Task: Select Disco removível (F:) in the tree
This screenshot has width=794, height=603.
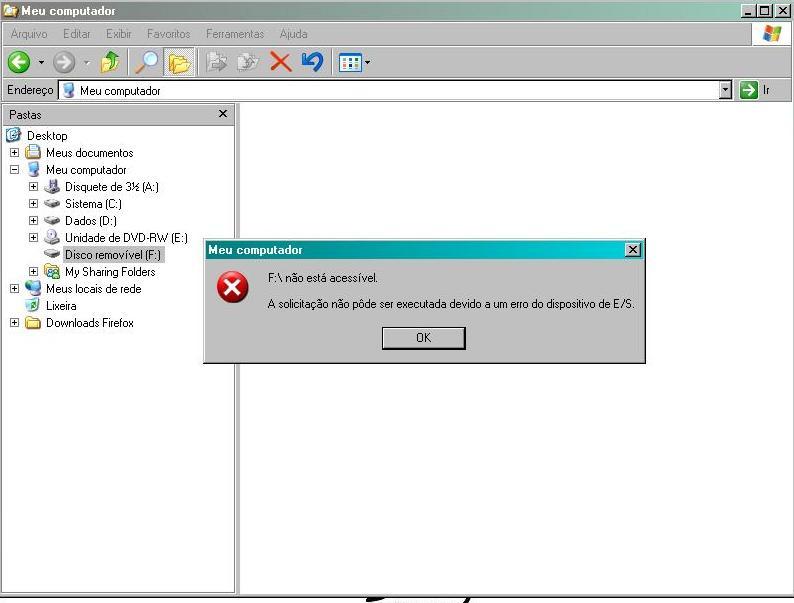Action: (113, 255)
